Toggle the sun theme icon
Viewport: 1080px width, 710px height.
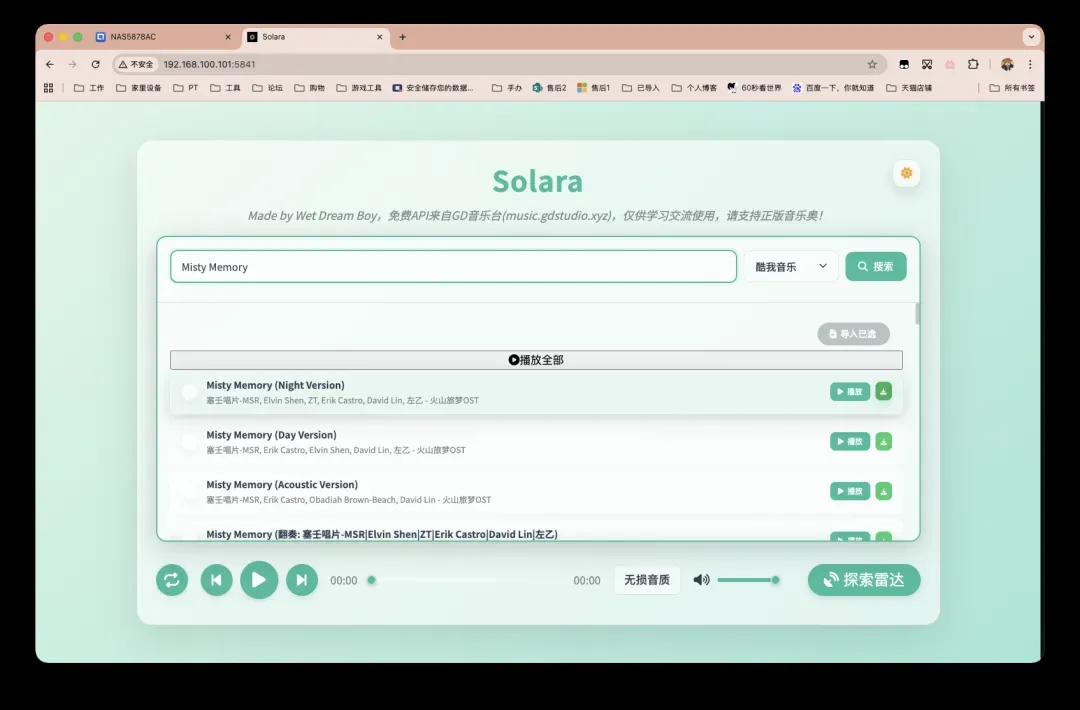(906, 173)
